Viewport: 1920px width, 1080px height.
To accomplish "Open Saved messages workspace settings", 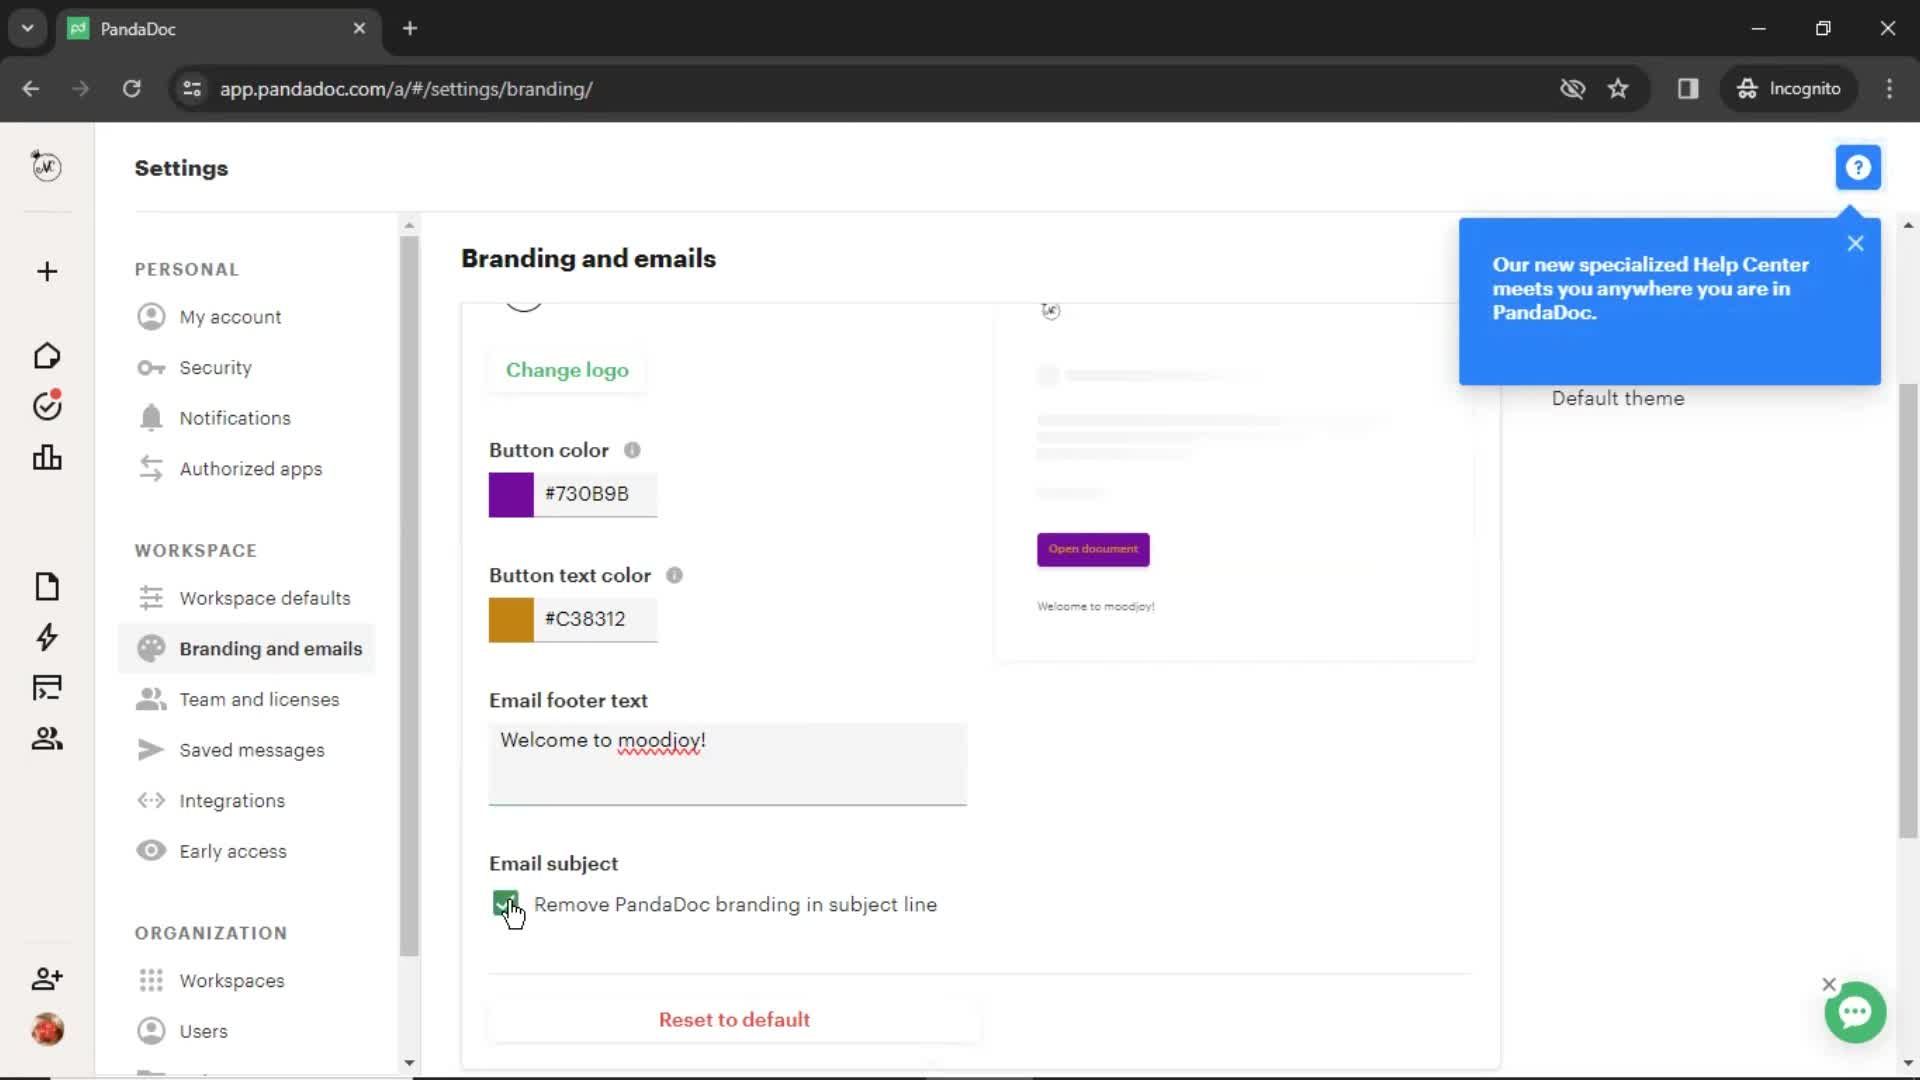I will pos(251,749).
